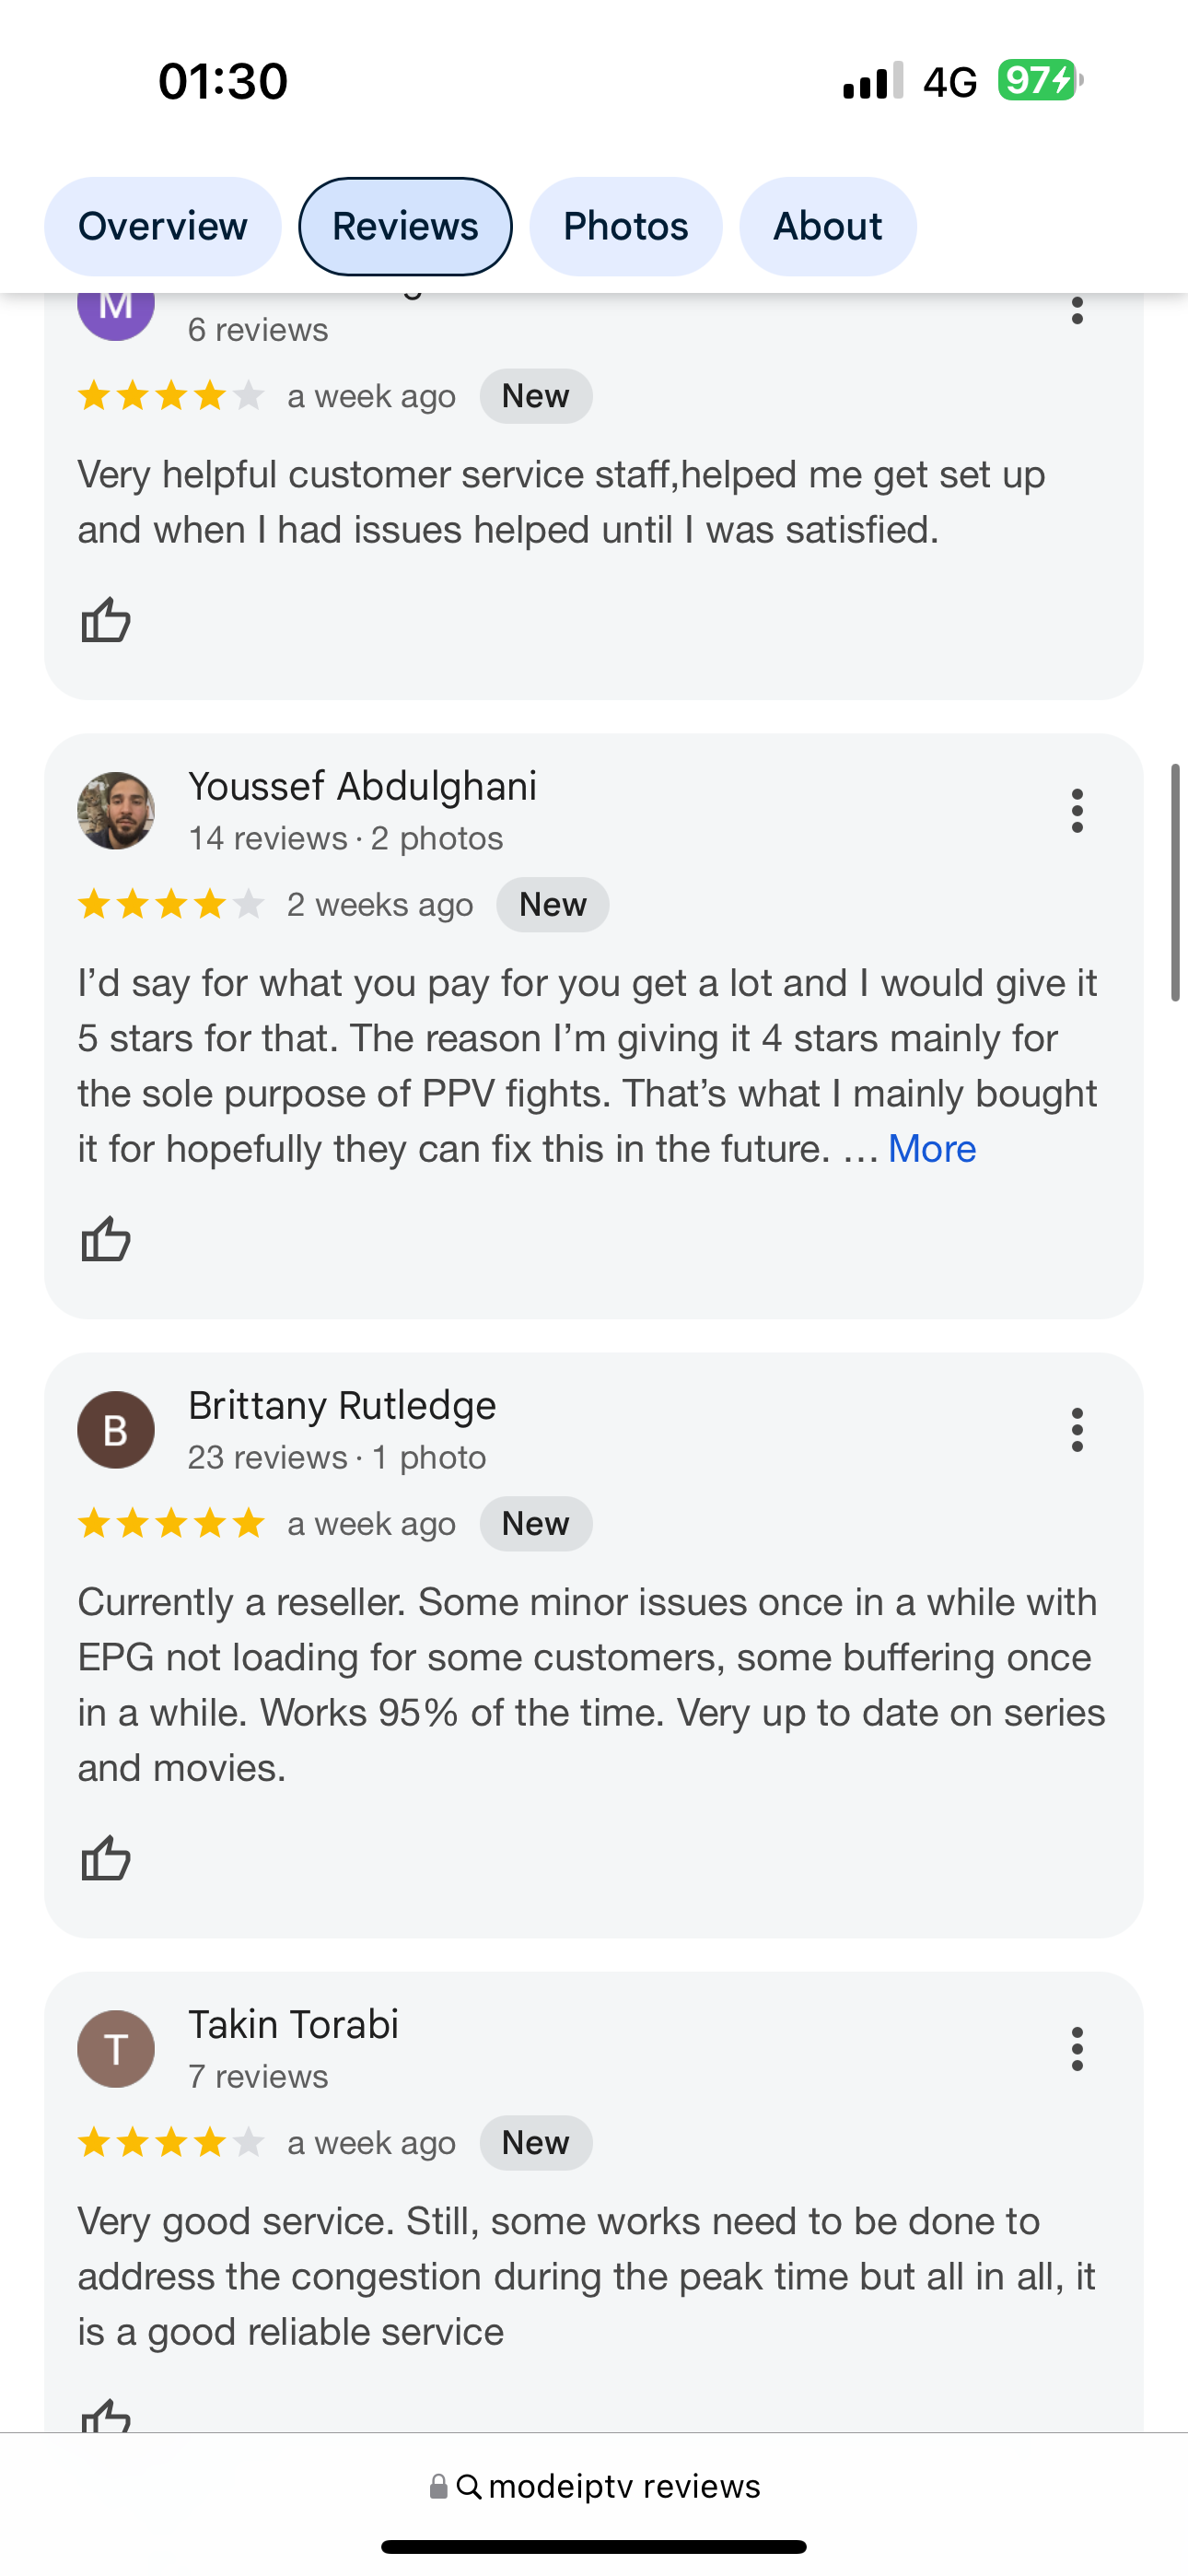Switch to the Overview tab
This screenshot has height=2576, width=1188.
pos(163,227)
